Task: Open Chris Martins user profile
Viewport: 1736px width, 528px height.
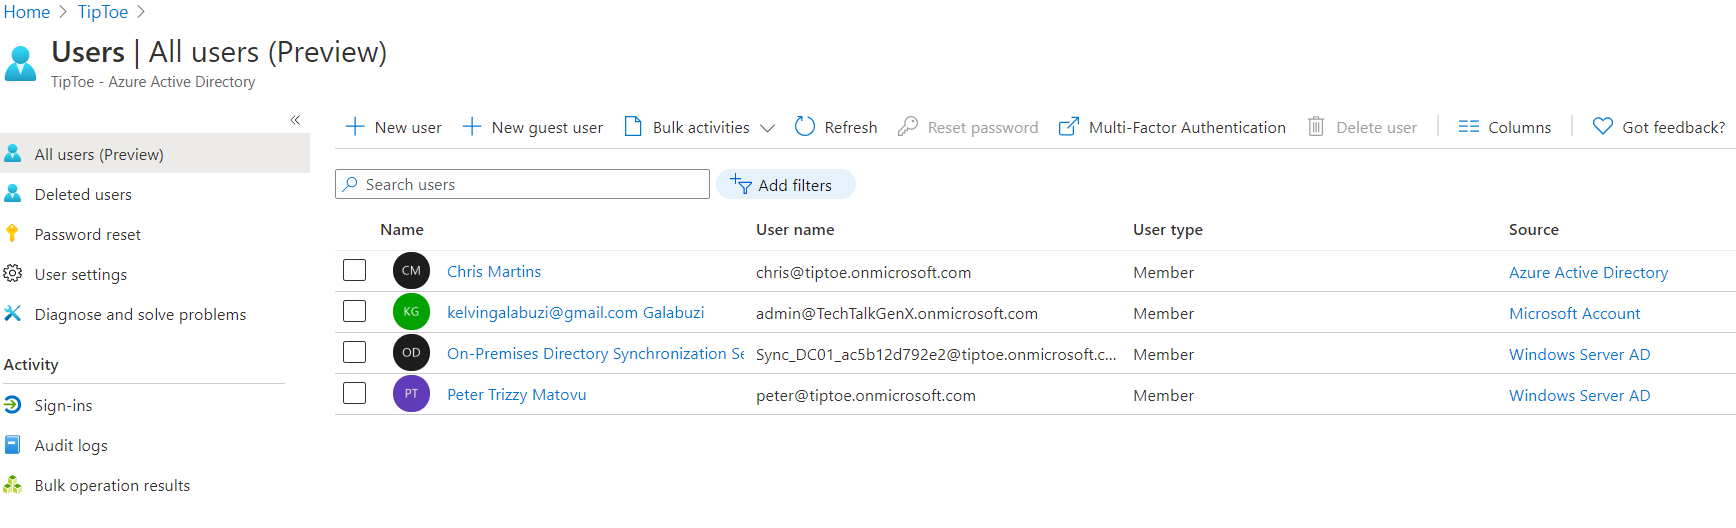Action: pos(494,271)
